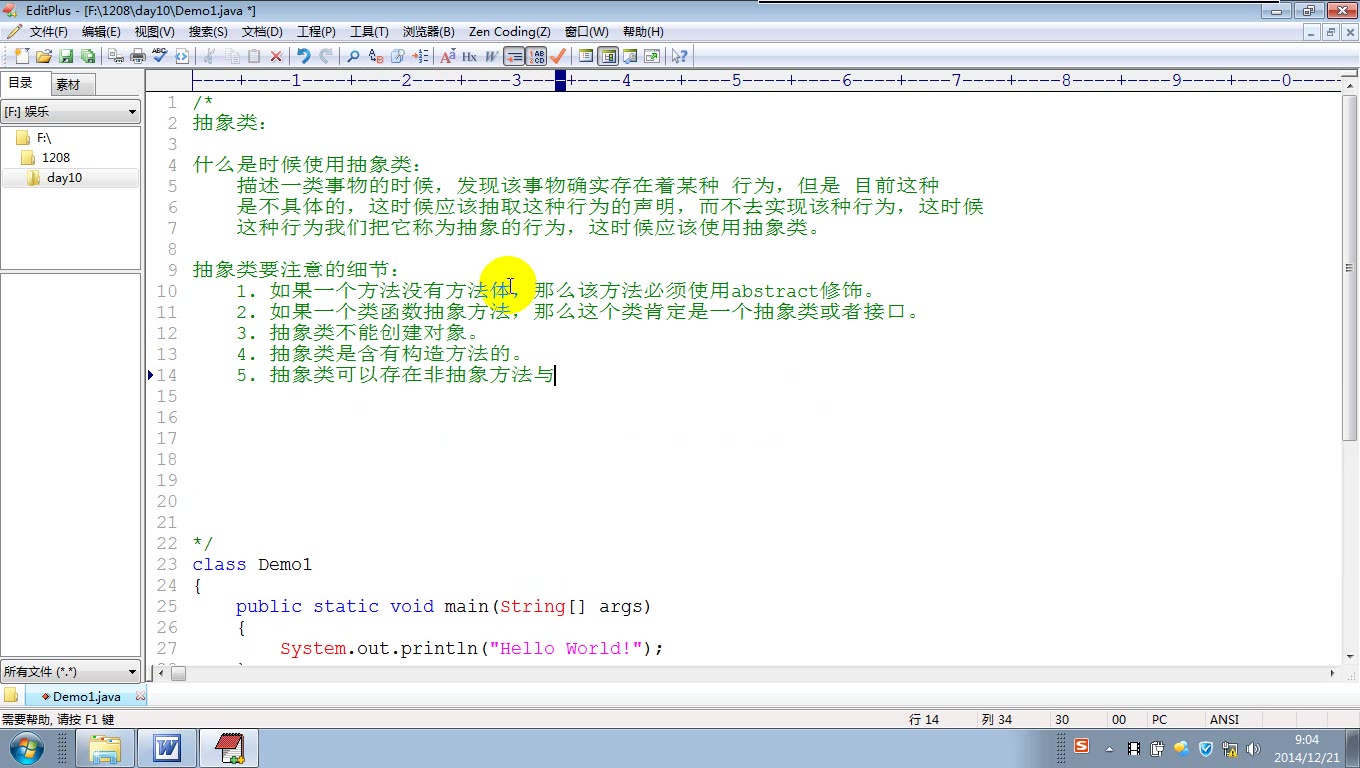Open the [F:] 娱乐 drive dropdown
This screenshot has height=768, width=1360.
[70, 112]
